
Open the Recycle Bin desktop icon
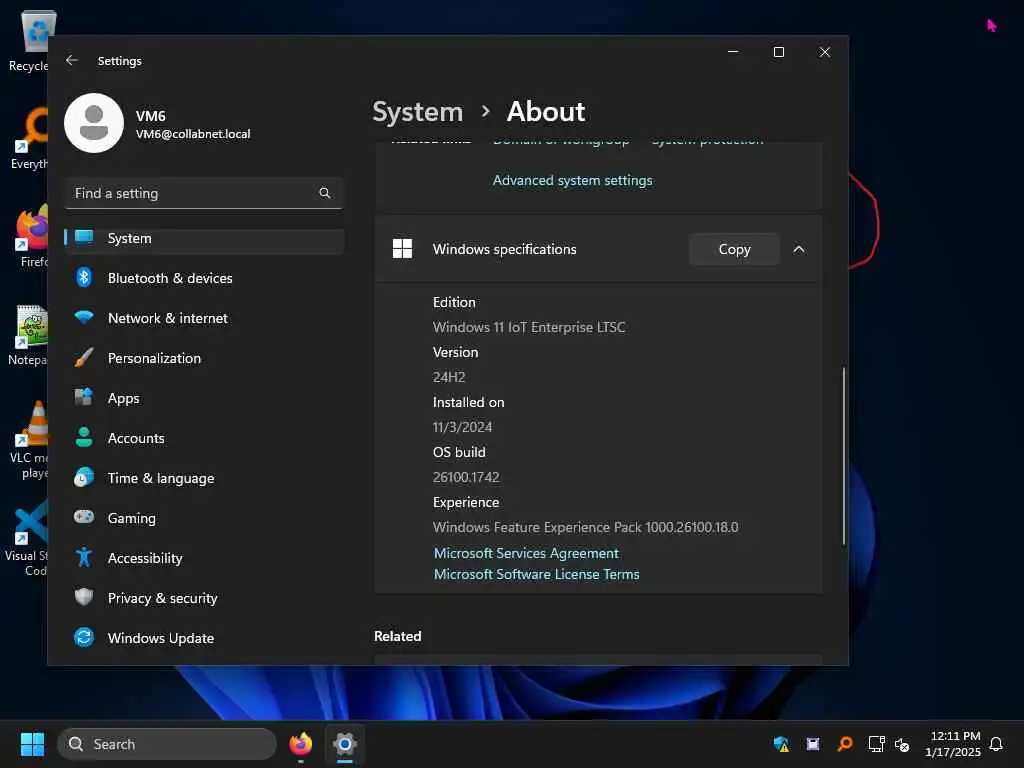click(x=29, y=41)
